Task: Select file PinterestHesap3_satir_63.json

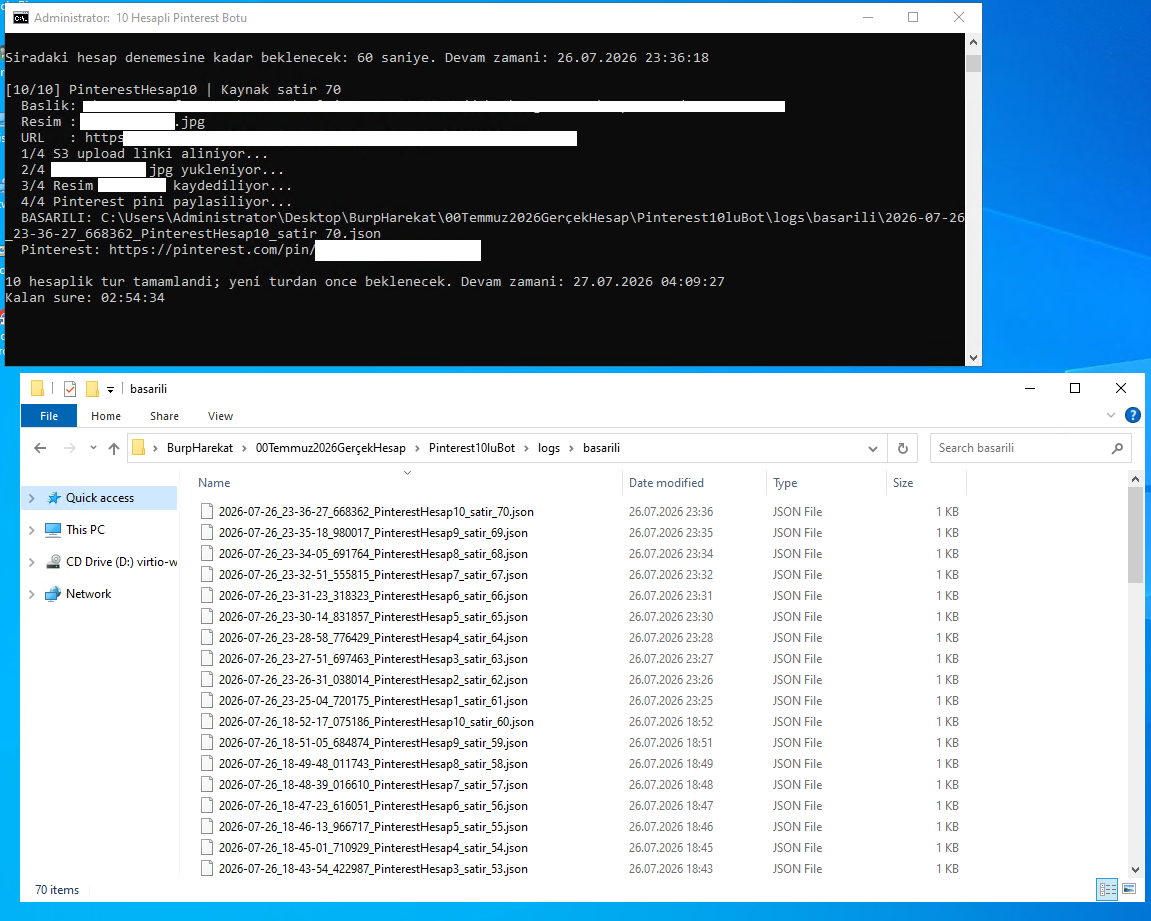Action: click(x=373, y=659)
